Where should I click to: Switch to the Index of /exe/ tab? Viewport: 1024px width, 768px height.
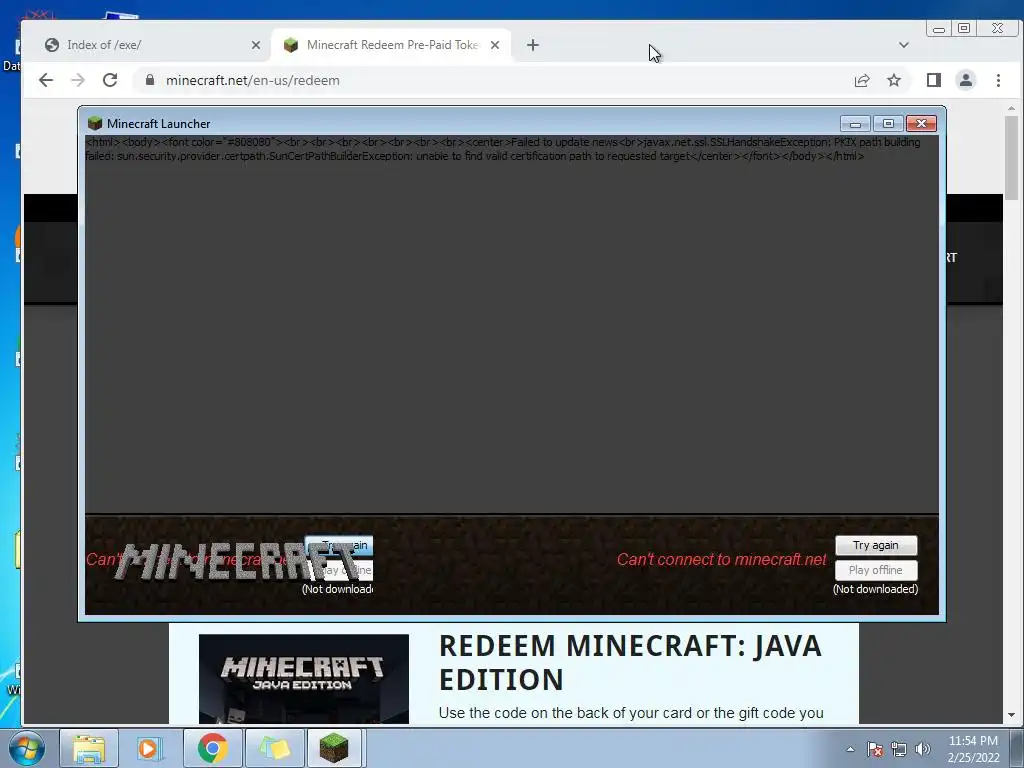point(150,45)
